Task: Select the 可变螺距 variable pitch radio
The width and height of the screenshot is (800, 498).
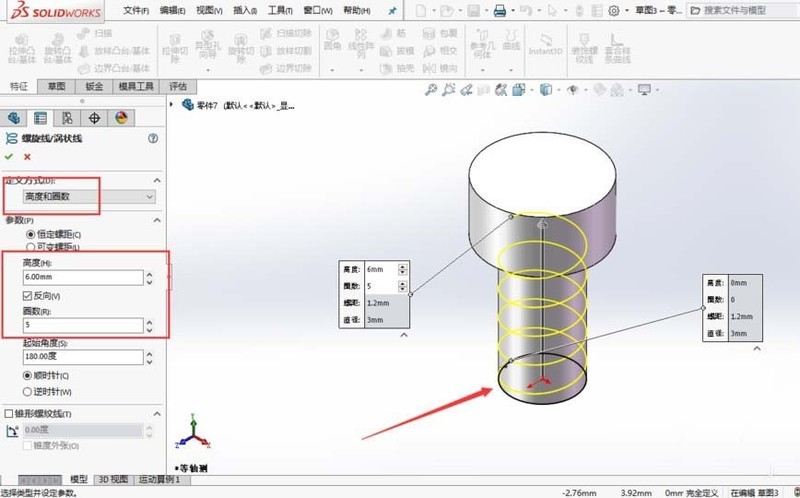Action: [x=30, y=247]
